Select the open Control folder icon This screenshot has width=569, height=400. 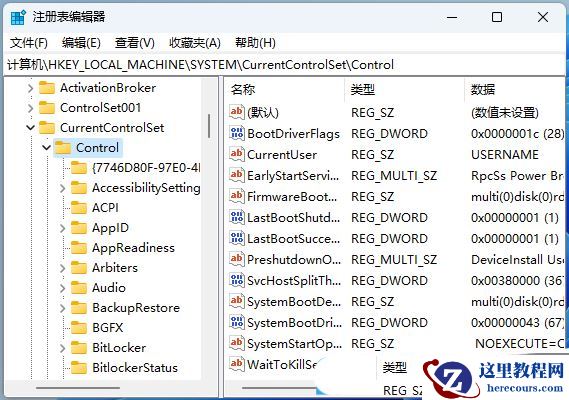[63, 148]
